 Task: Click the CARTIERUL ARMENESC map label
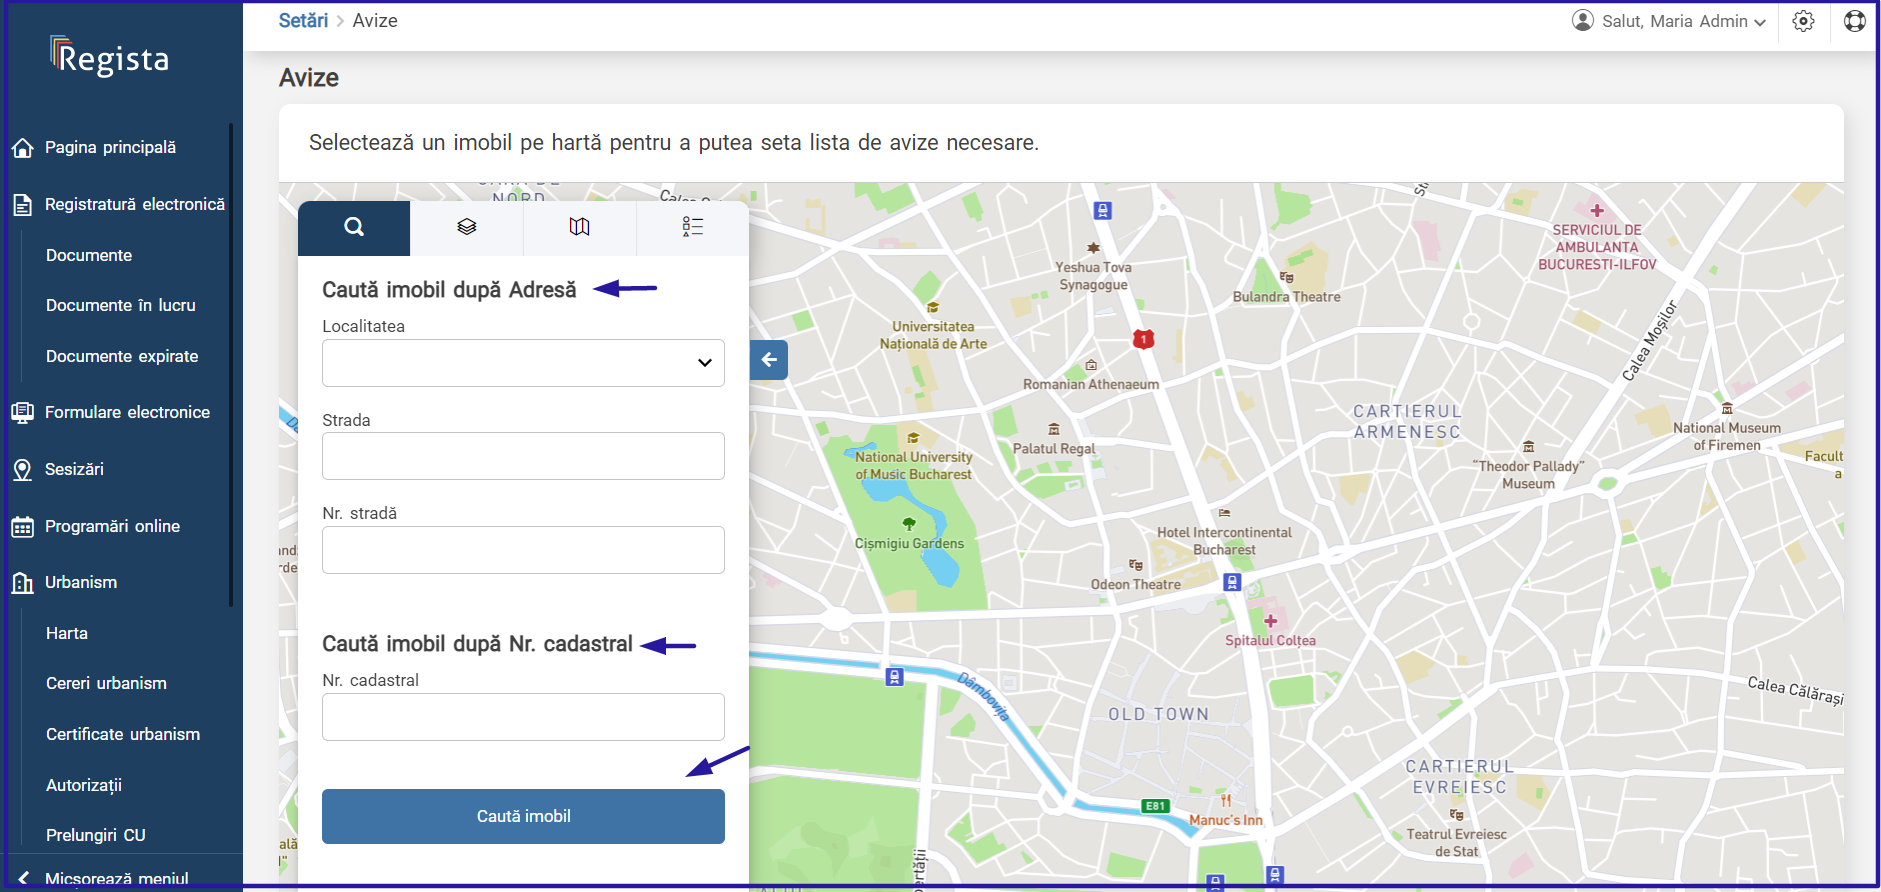tap(1407, 422)
